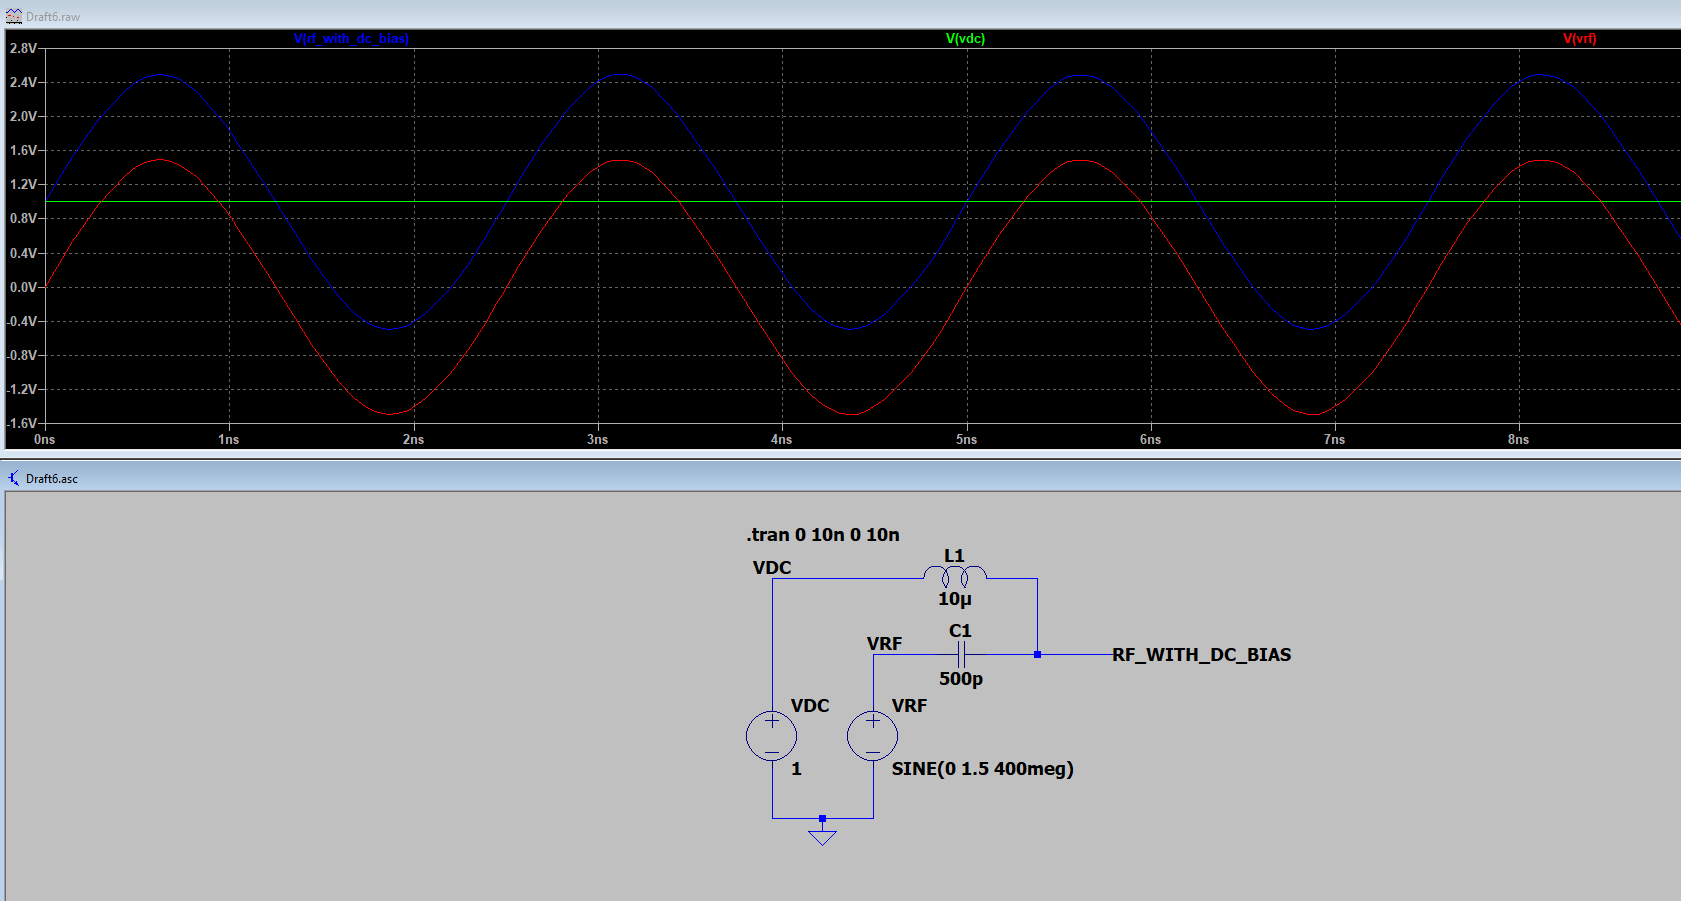Click the 10µ inductance value

tap(955, 599)
